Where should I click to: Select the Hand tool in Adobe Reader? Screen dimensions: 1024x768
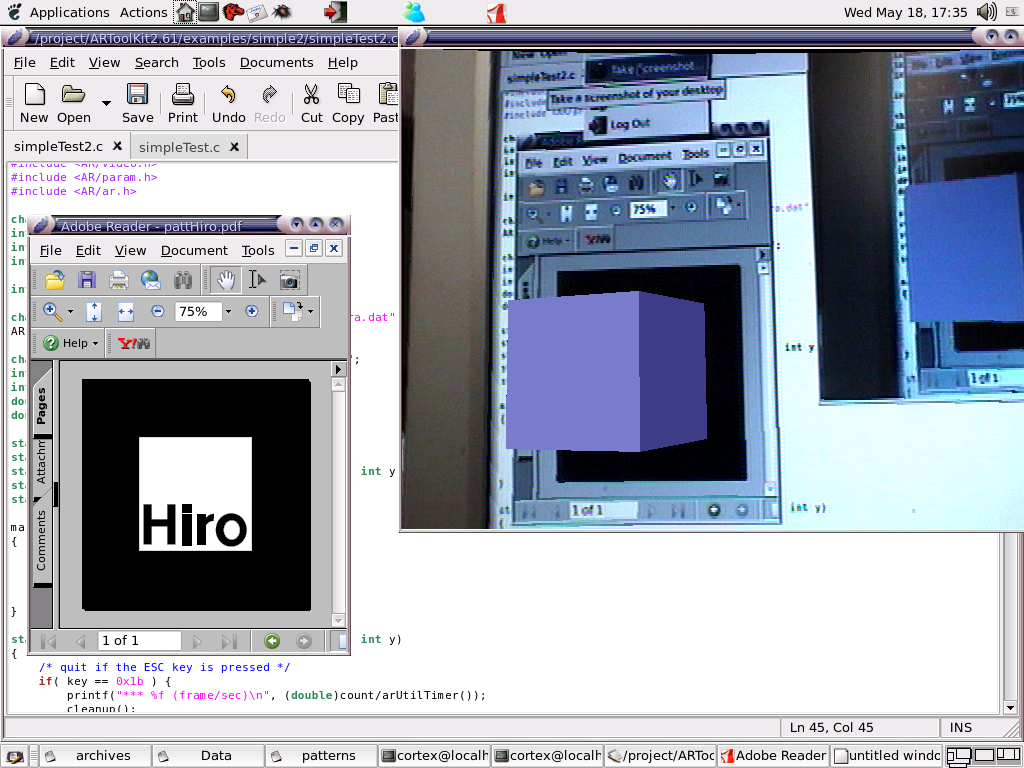point(225,280)
